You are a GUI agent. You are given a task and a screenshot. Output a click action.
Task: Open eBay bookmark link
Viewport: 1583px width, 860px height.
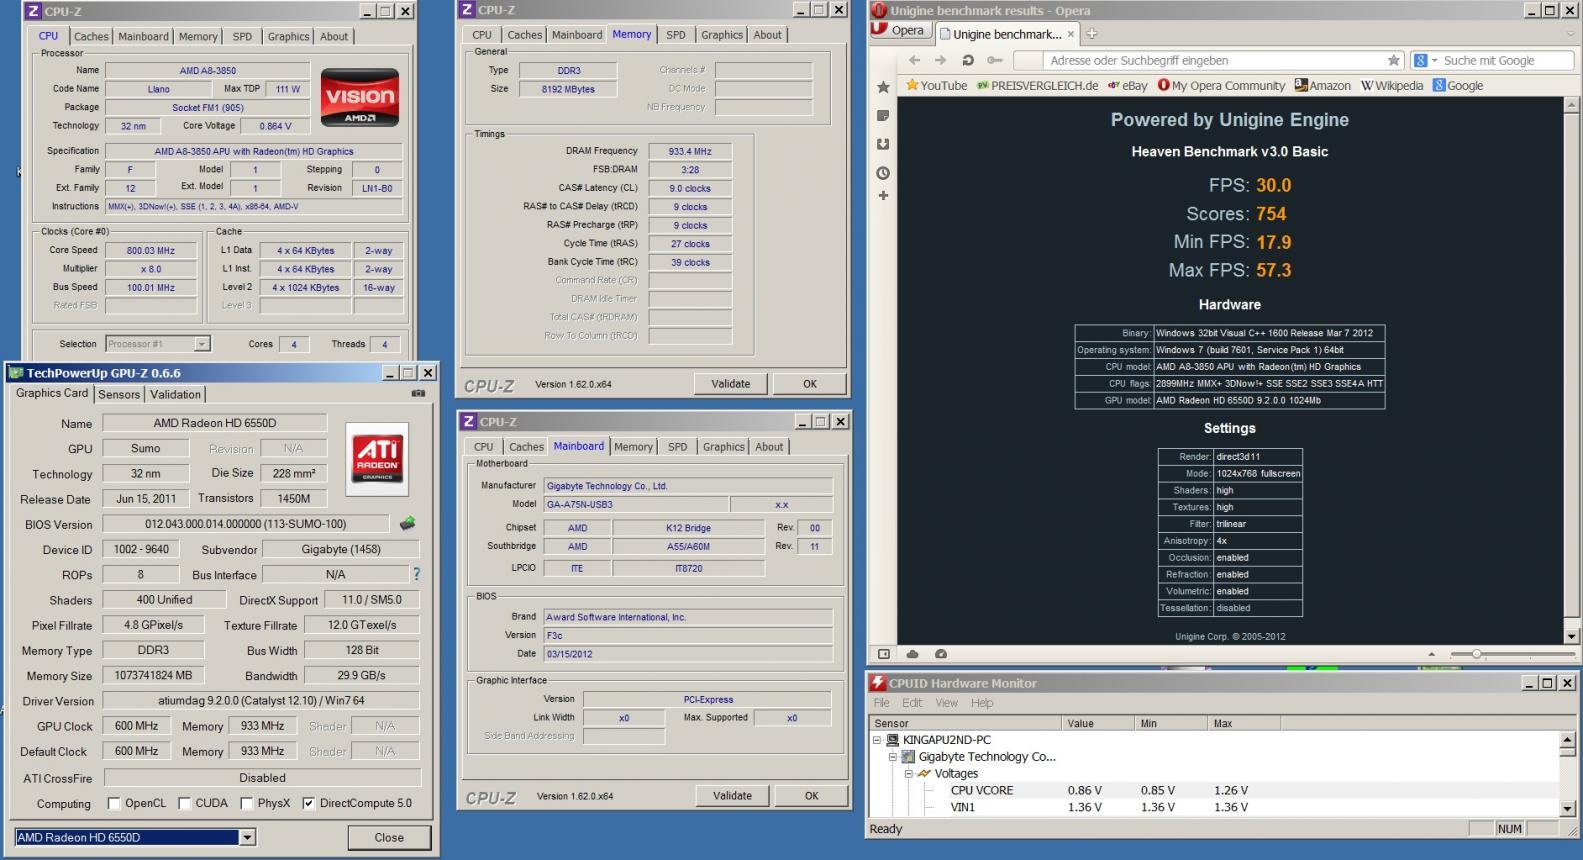[1128, 86]
